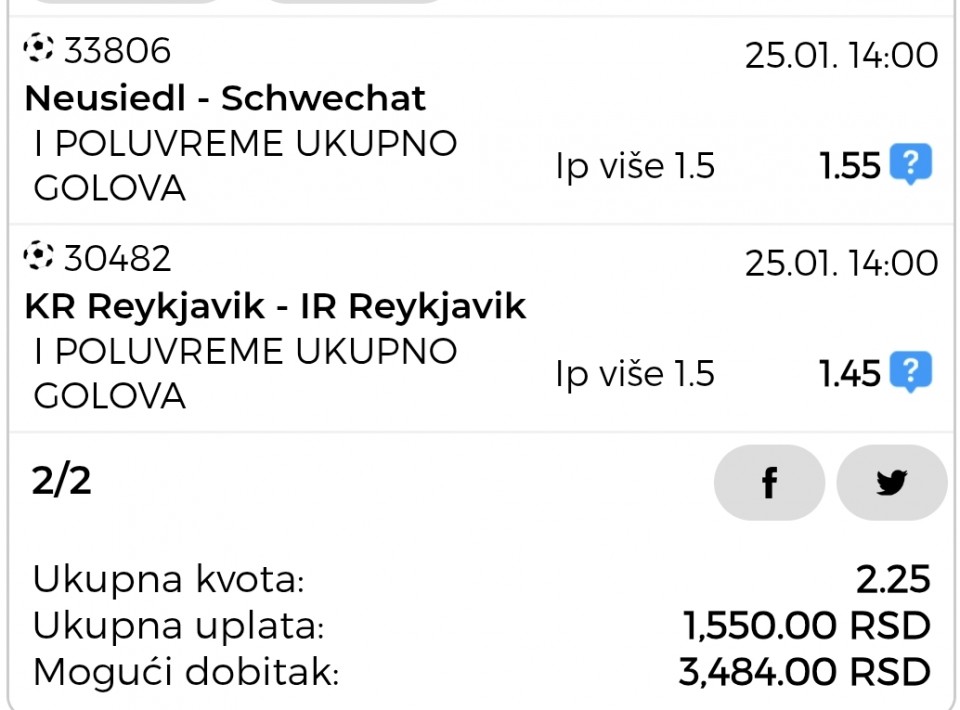Select match code 33806
Viewport: 960px width, 710px height.
pyautogui.click(x=118, y=50)
